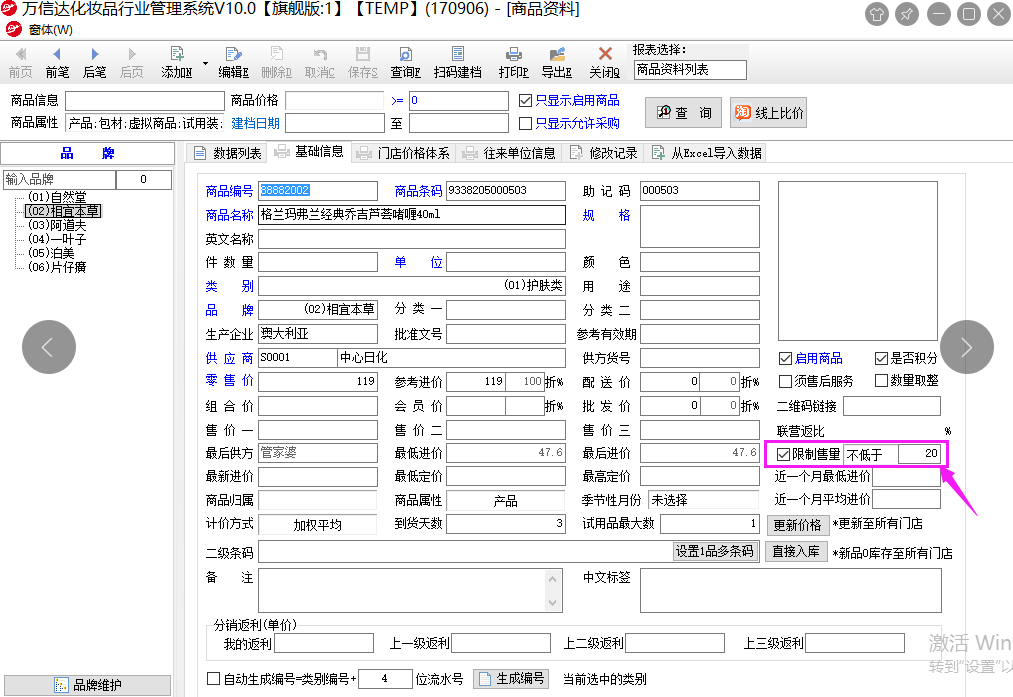Click the 零售价 field showing 119
The height and width of the screenshot is (697, 1013).
pyautogui.click(x=318, y=381)
